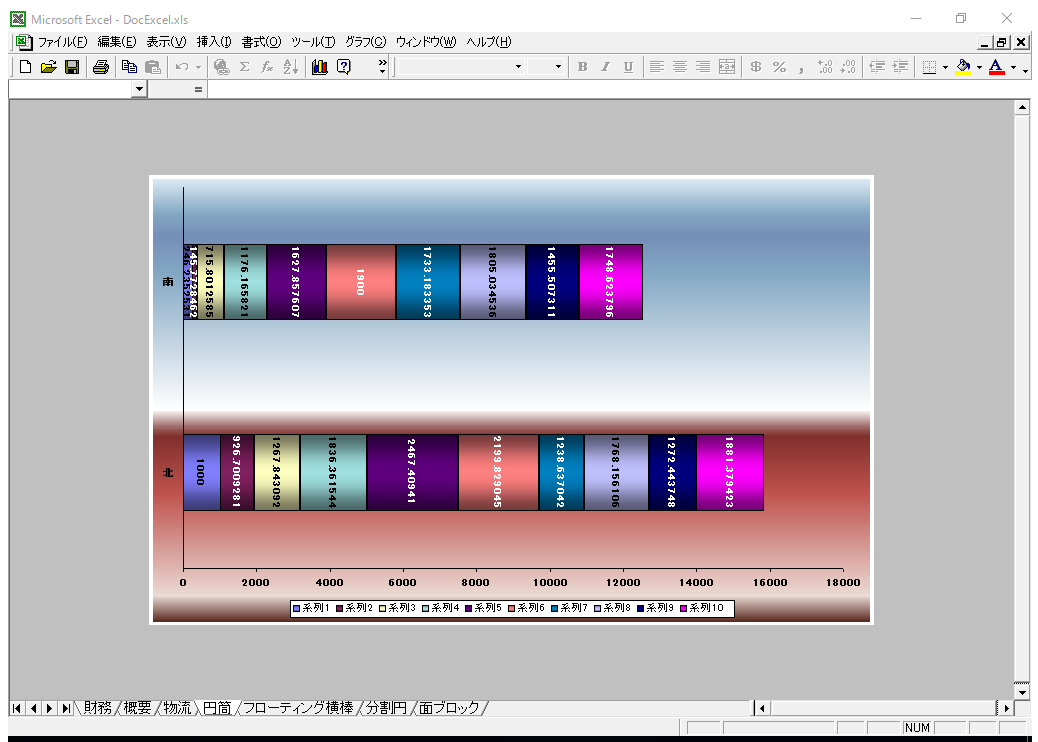Open the Office Assistant help icon

tap(344, 67)
